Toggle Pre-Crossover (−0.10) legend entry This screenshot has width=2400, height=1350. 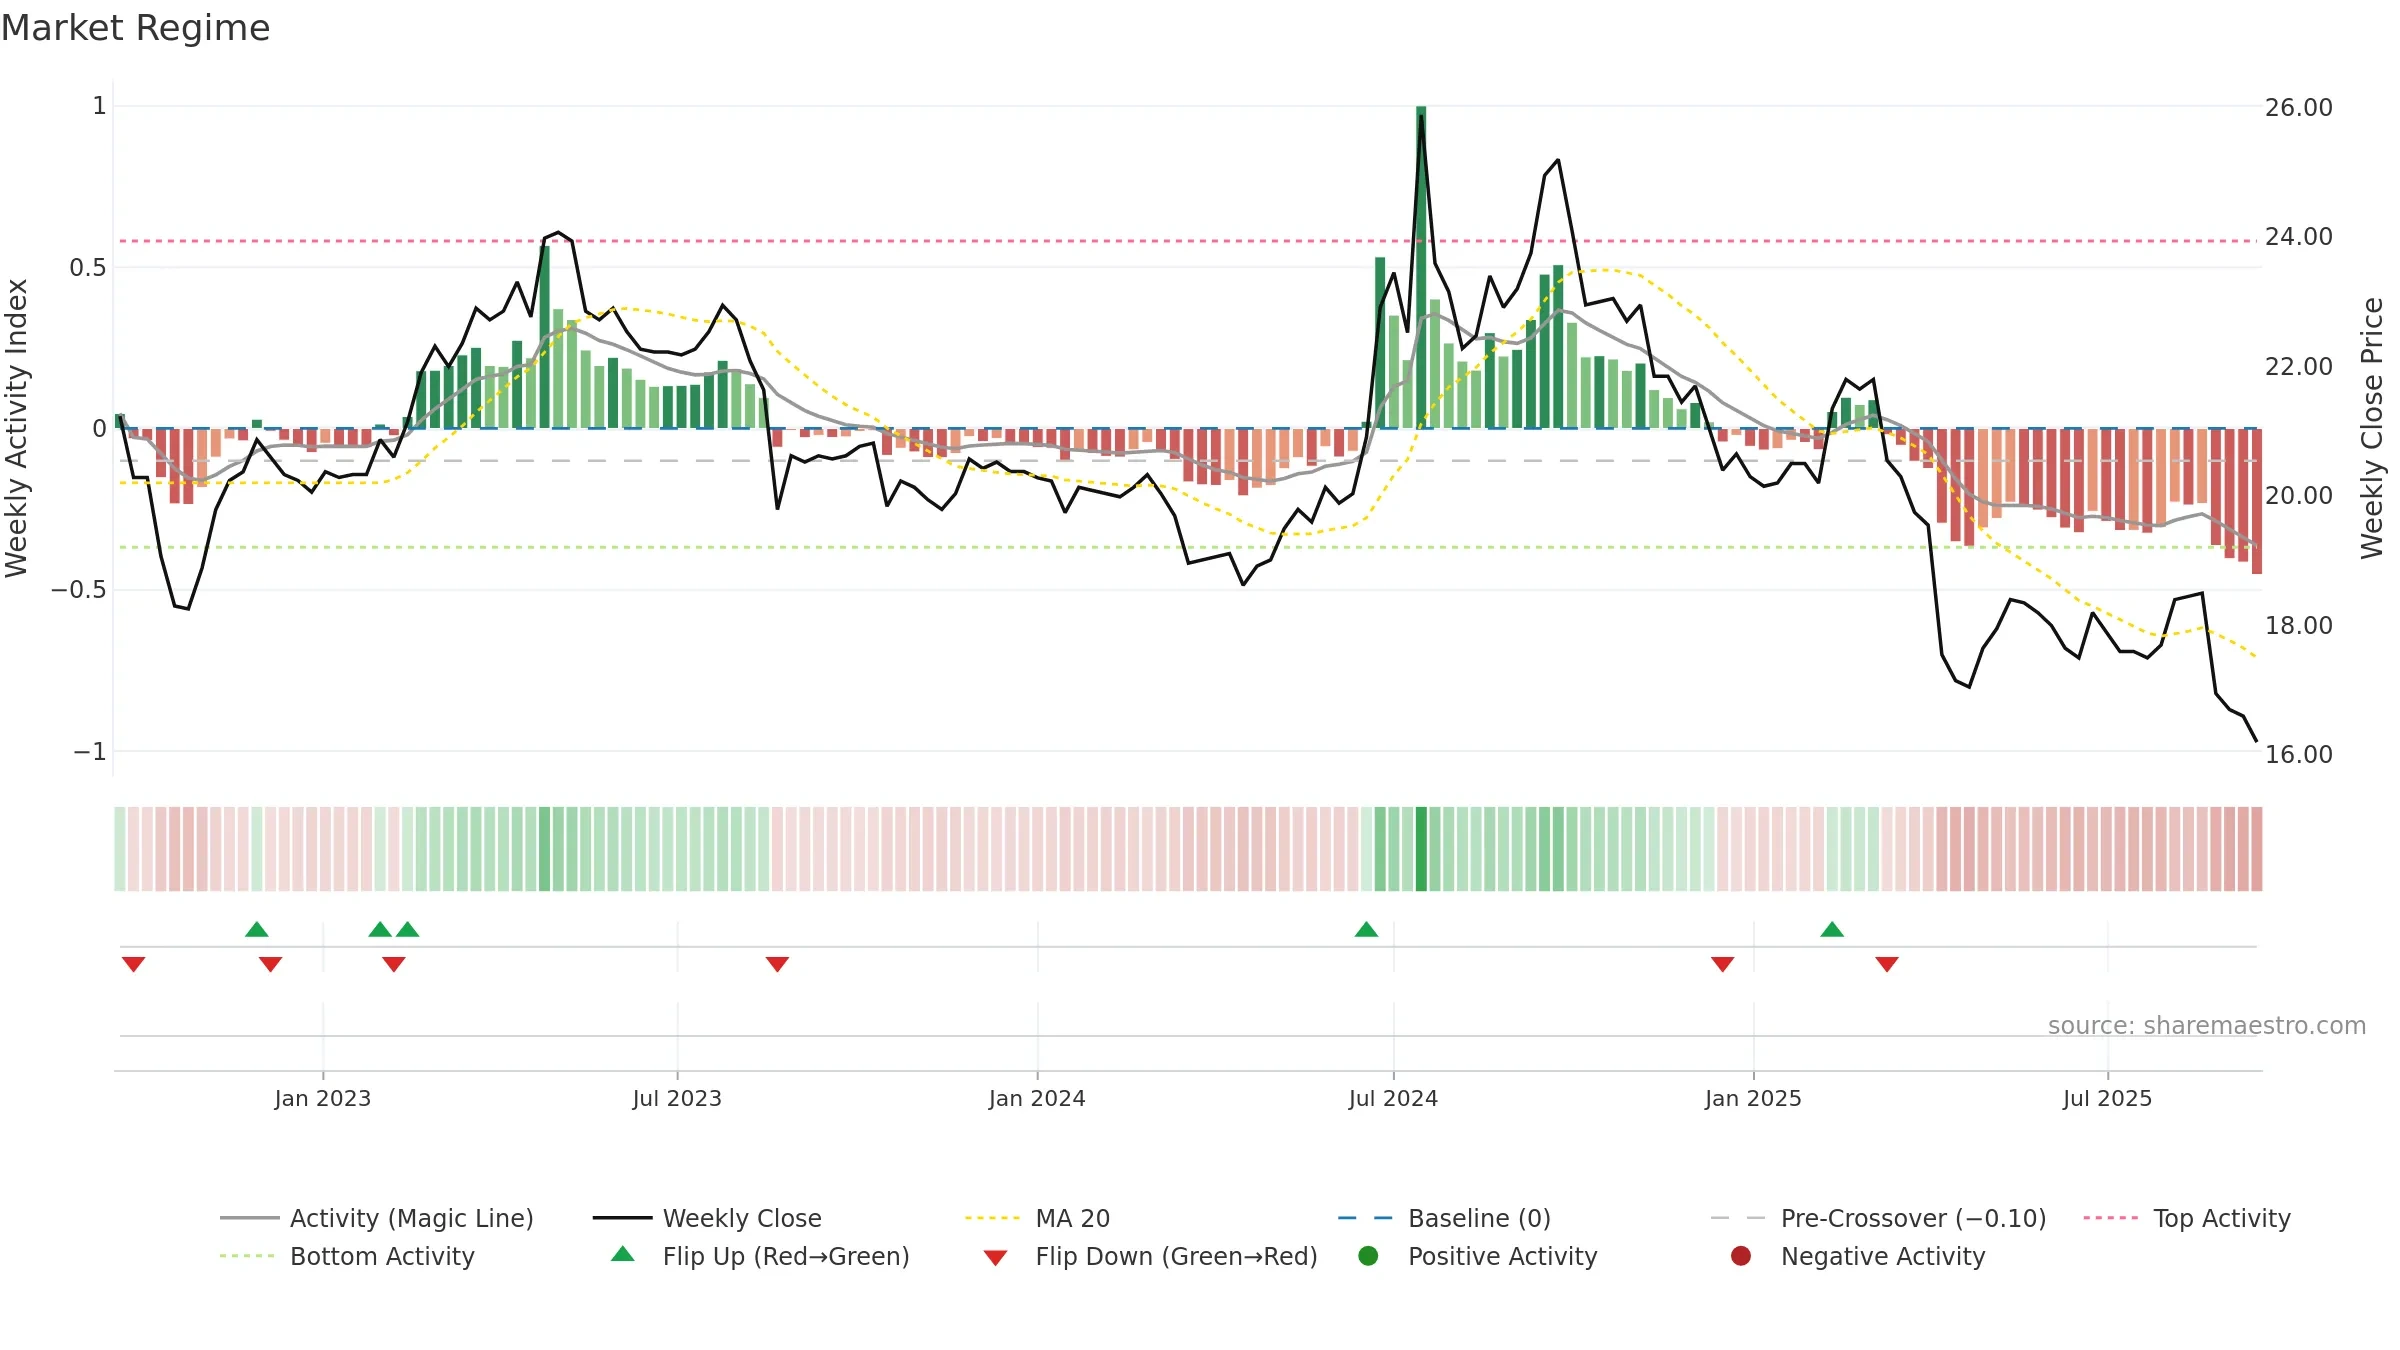pyautogui.click(x=1878, y=1218)
